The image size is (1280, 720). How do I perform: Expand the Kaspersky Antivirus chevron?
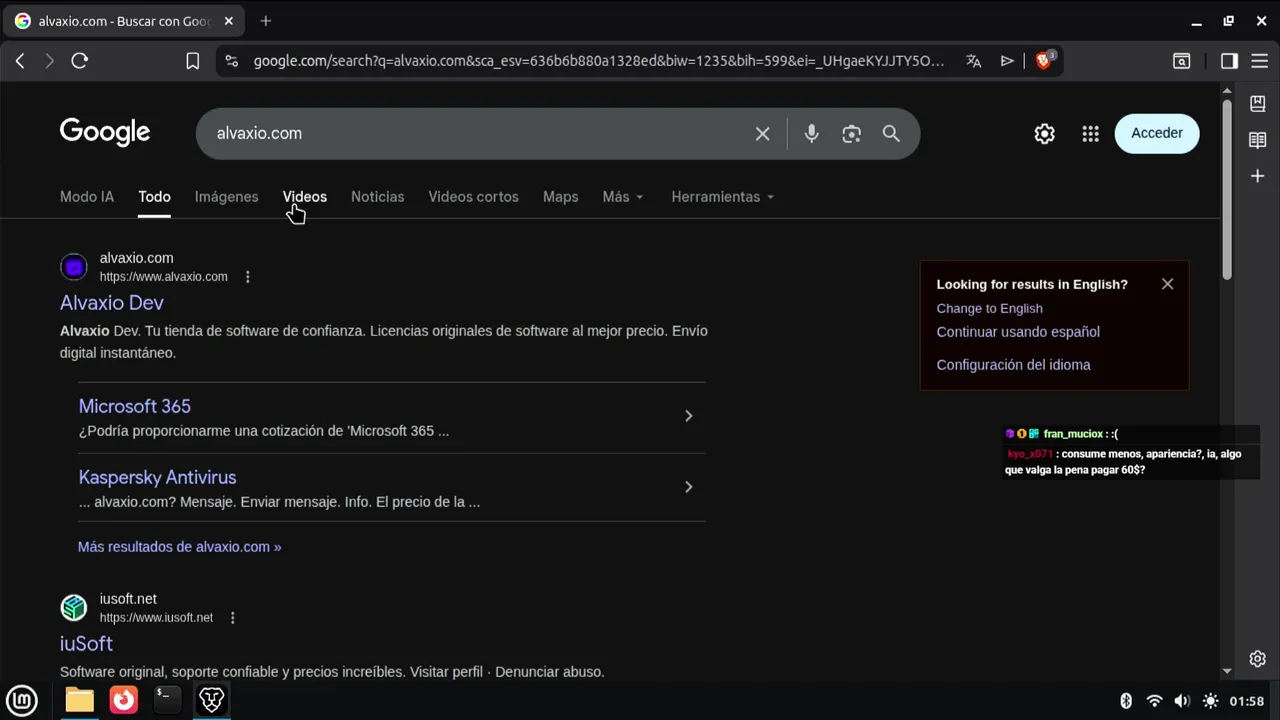(689, 487)
